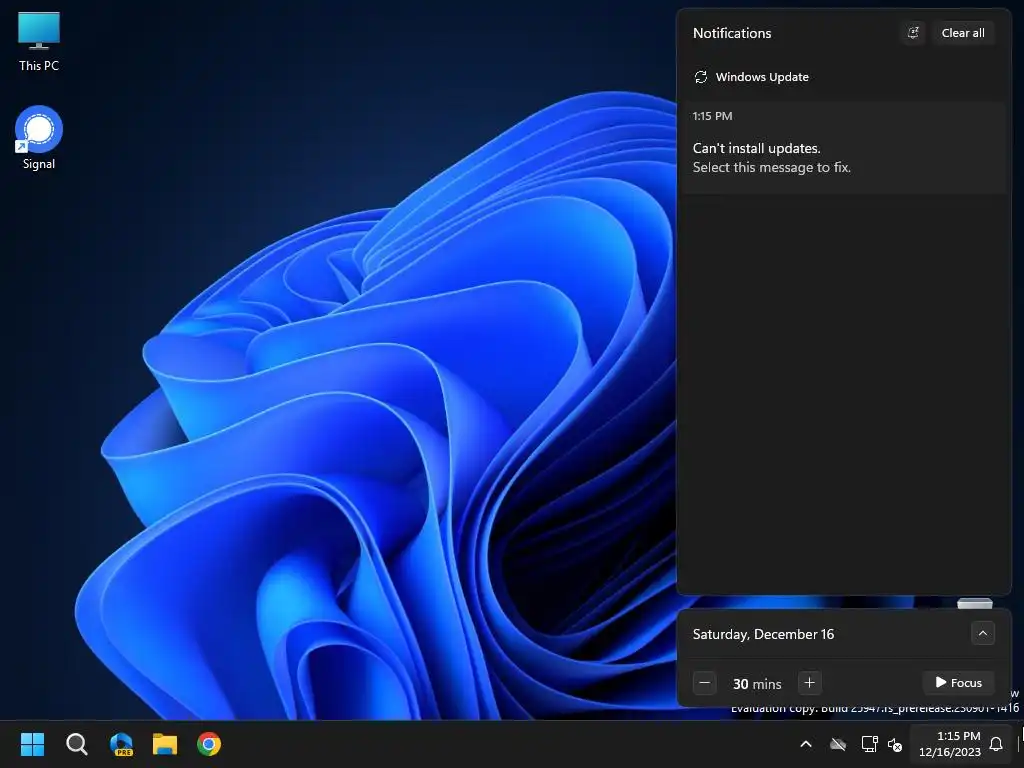Click 'Select this message to fix.' text
Image resolution: width=1024 pixels, height=768 pixels.
tap(771, 167)
